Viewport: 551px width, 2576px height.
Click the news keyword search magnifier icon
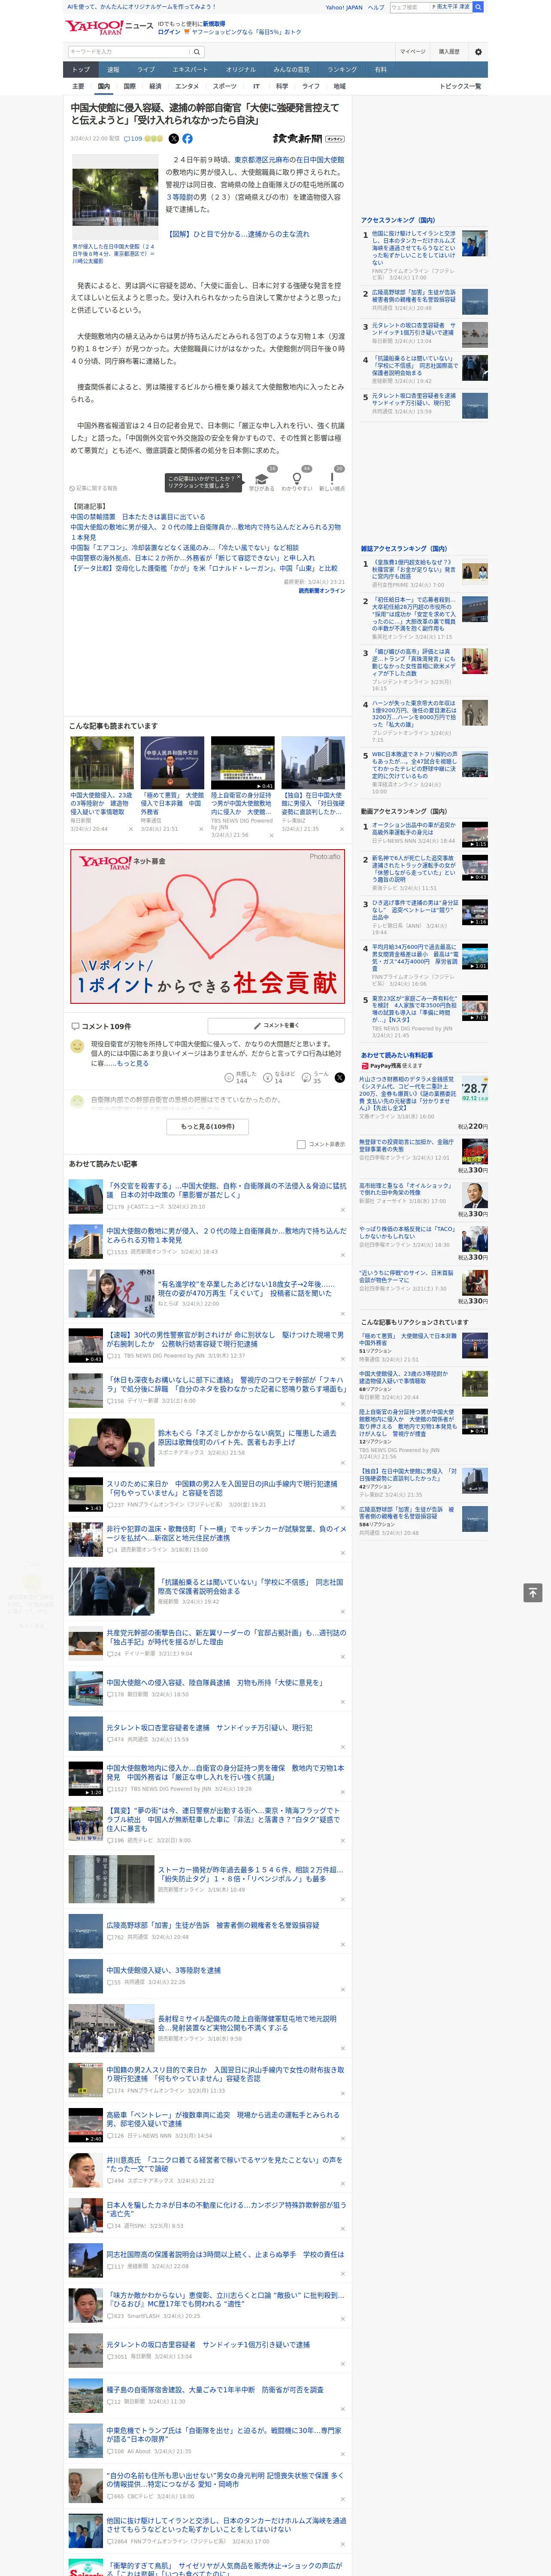point(197,52)
